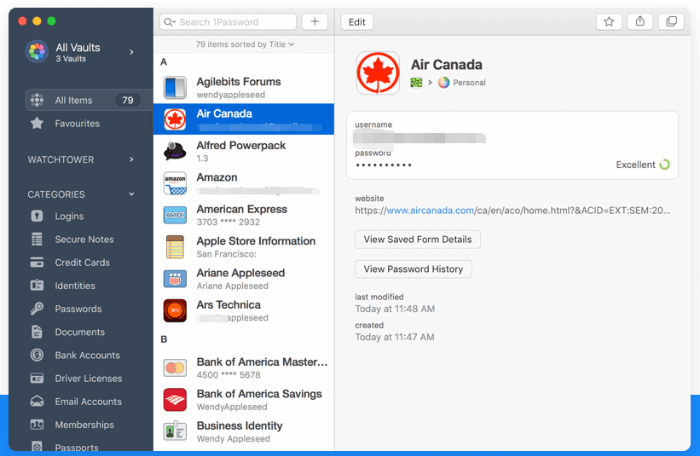Viewport: 700px width, 456px height.
Task: Select Bank of America Master... item
Action: pyautogui.click(x=244, y=368)
